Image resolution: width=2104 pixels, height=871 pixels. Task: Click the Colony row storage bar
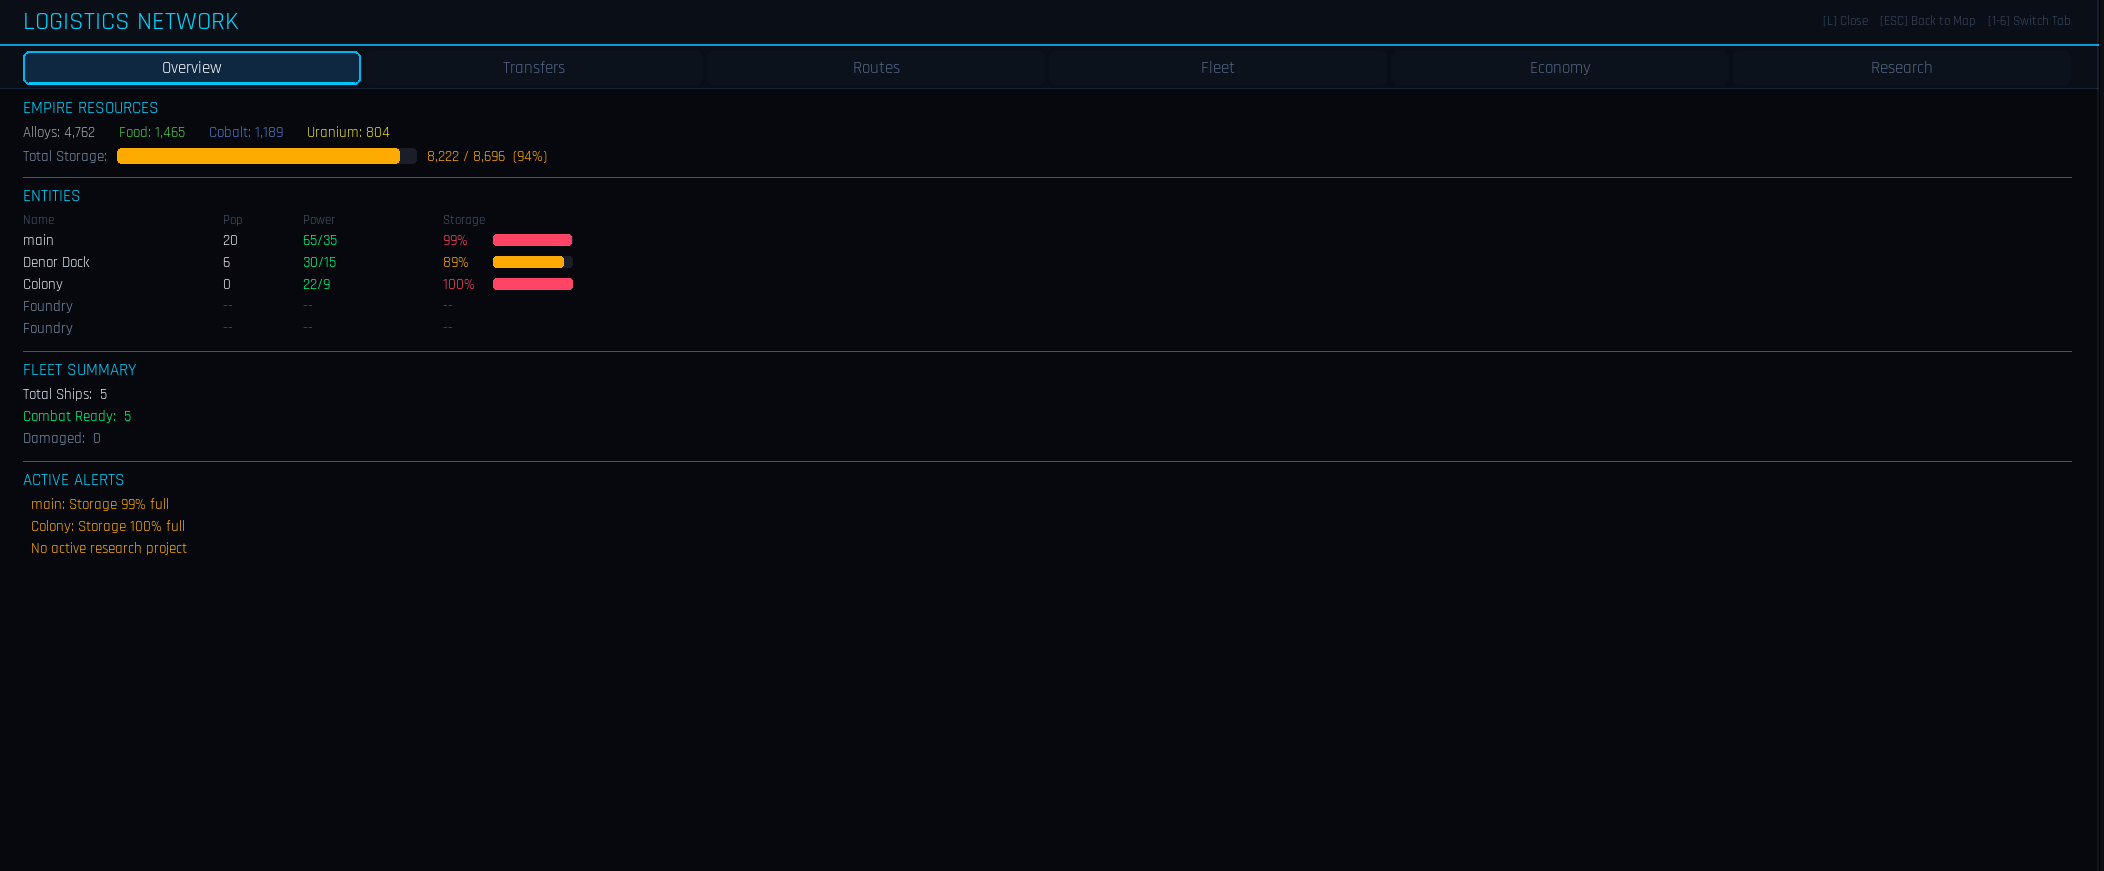pos(533,284)
